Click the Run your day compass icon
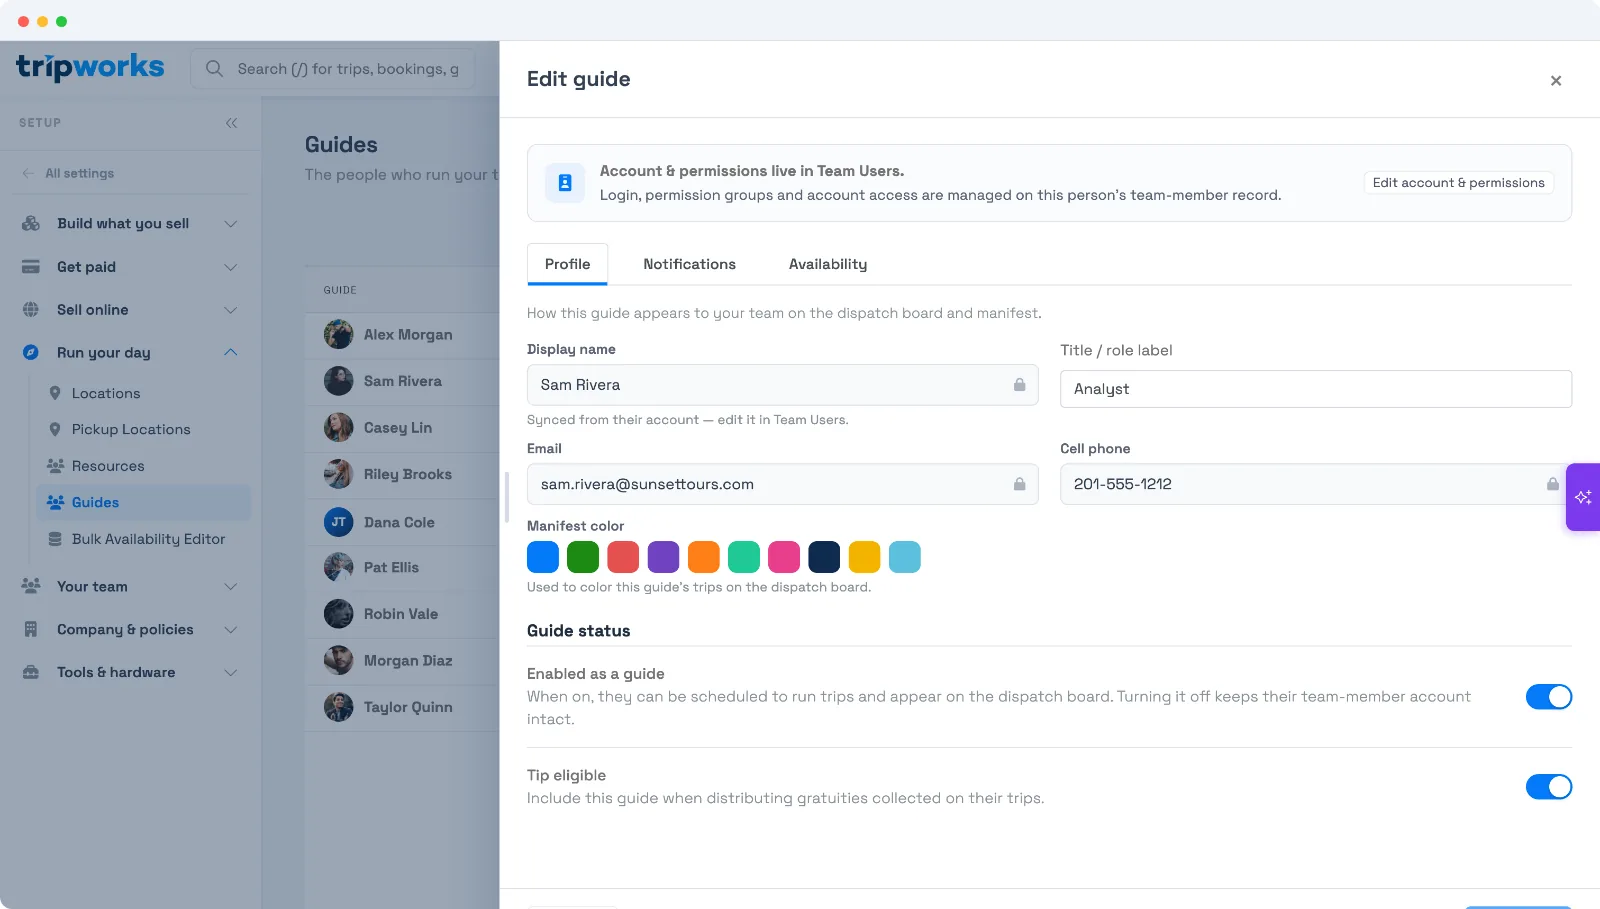The image size is (1600, 909). click(31, 352)
